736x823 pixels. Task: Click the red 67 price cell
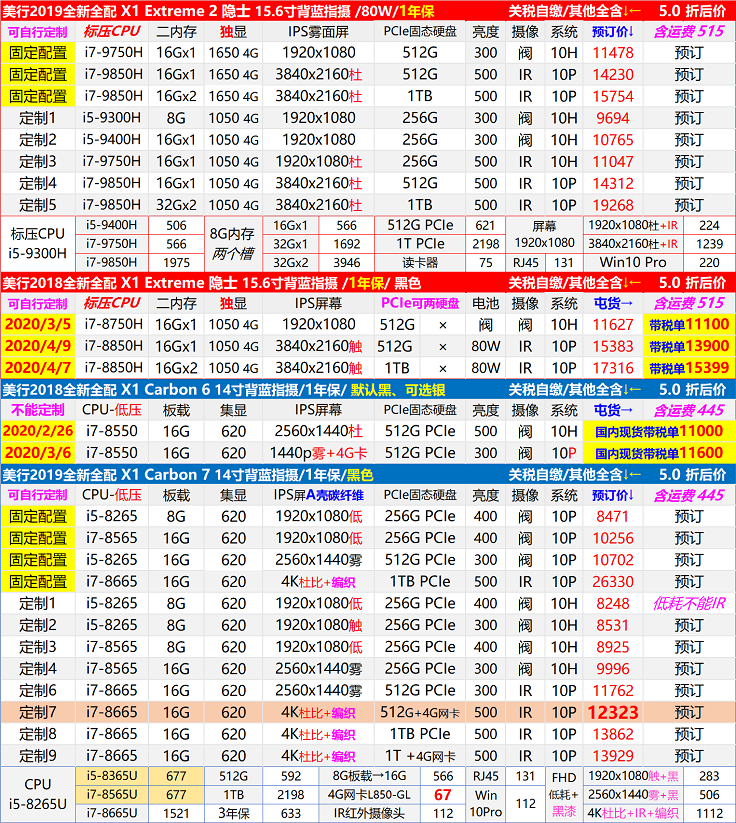point(442,794)
